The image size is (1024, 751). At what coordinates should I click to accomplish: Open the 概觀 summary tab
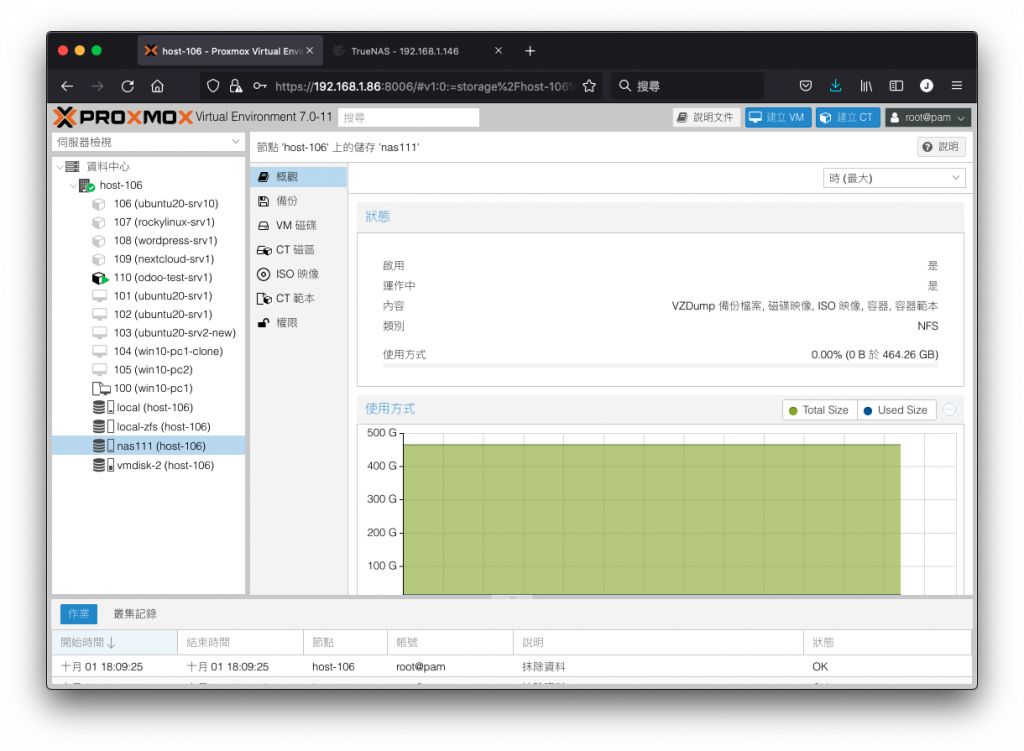click(x=298, y=177)
